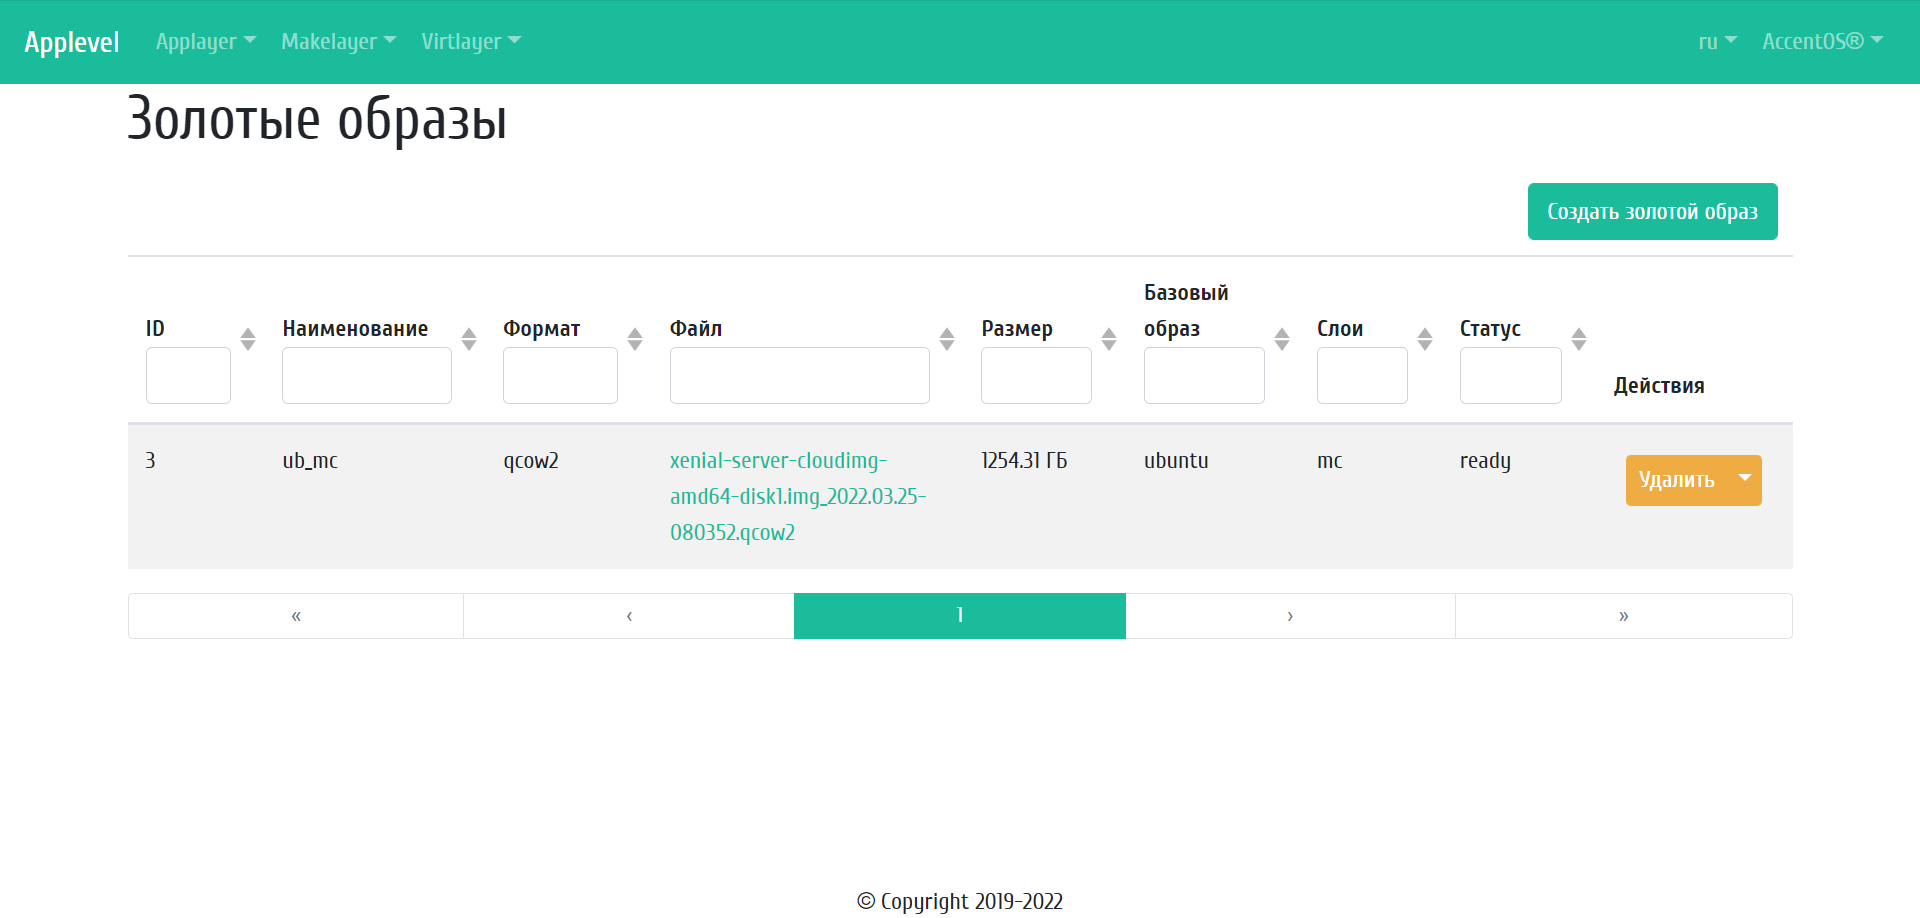Sort by Статус column arrows

point(1579,339)
